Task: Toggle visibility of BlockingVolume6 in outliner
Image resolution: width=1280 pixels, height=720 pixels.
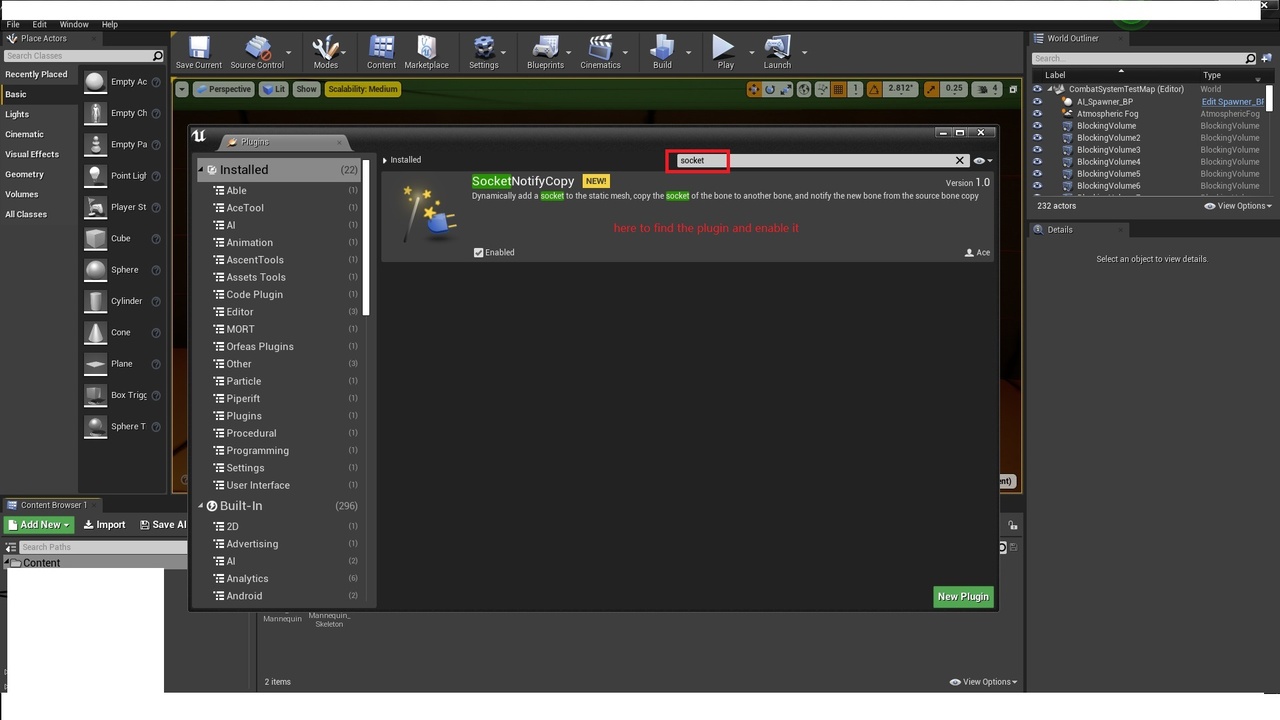Action: tap(1037, 186)
